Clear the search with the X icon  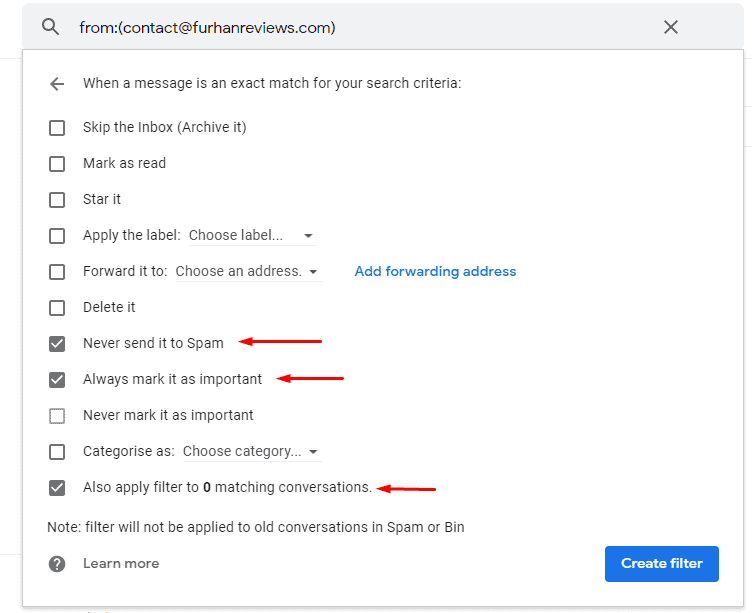pos(671,27)
